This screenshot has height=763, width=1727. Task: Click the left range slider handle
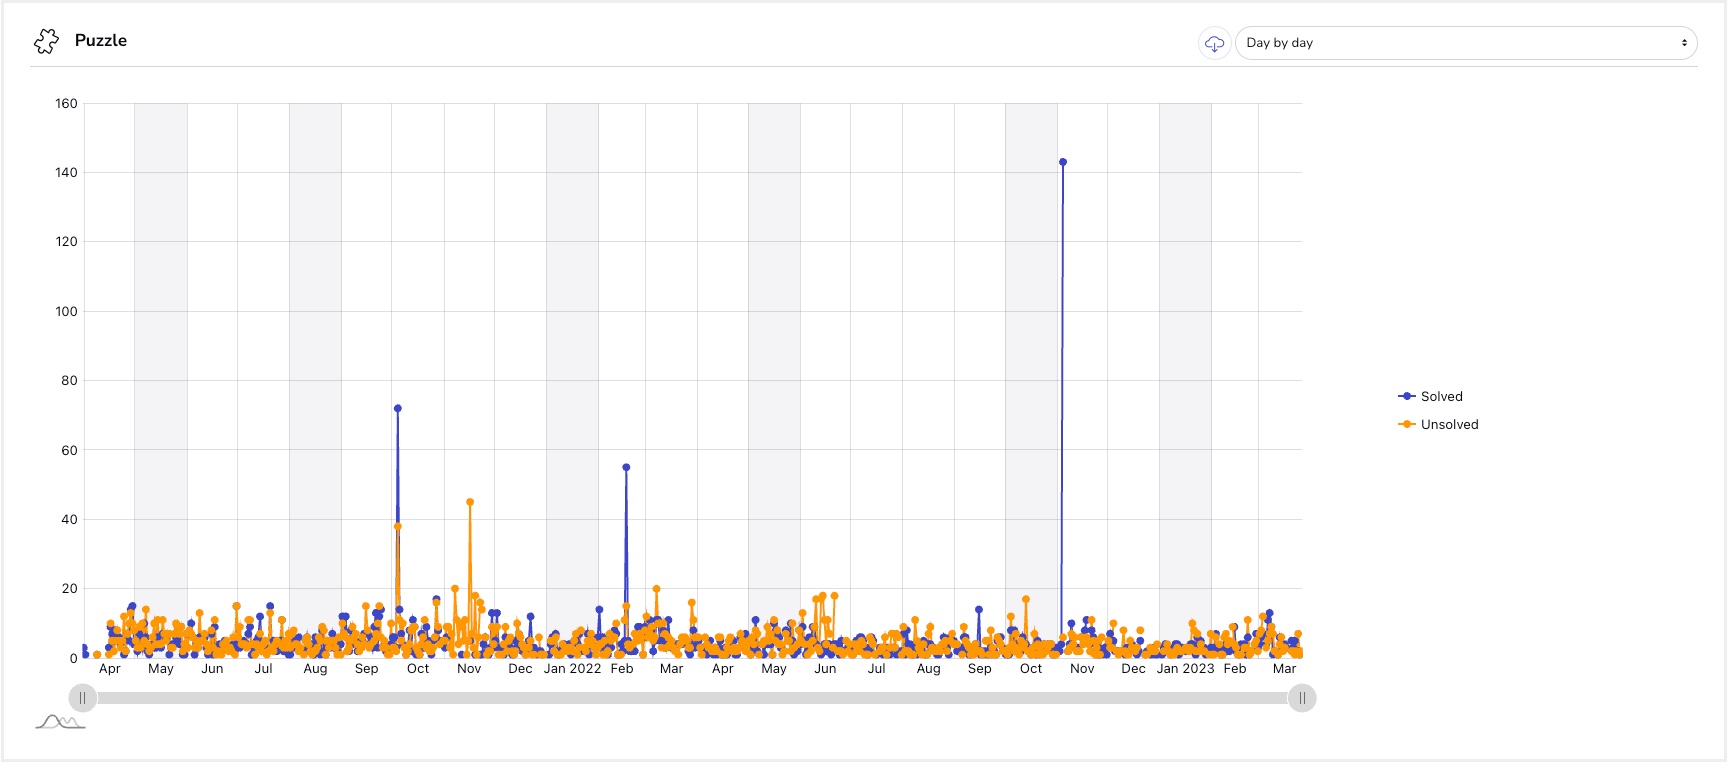coord(82,698)
